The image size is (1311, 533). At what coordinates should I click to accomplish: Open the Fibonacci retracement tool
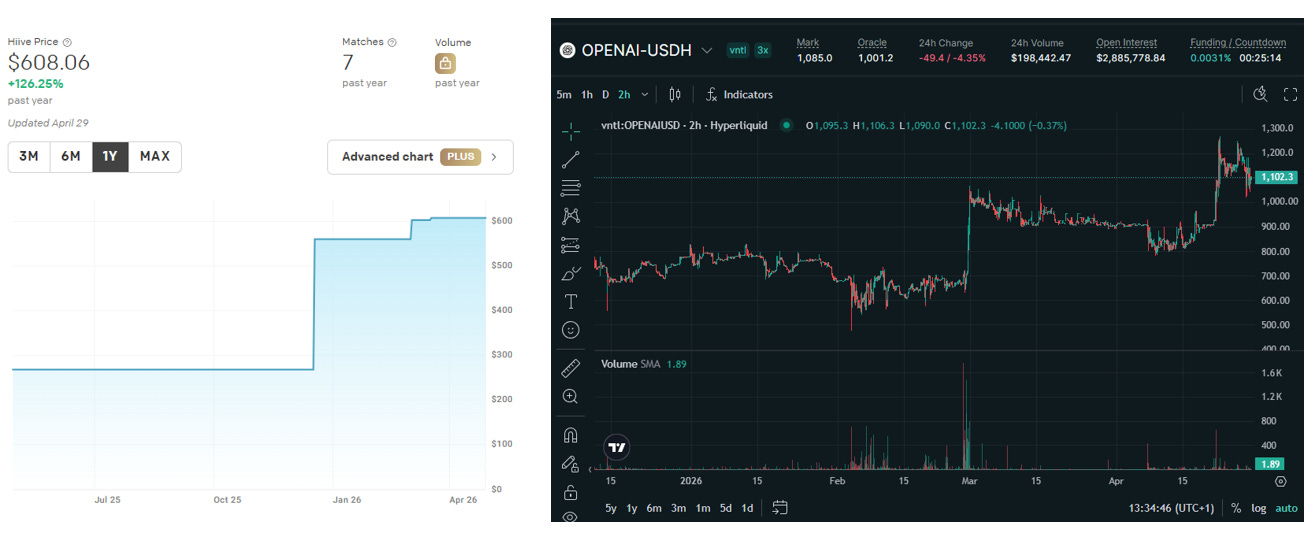[x=570, y=188]
